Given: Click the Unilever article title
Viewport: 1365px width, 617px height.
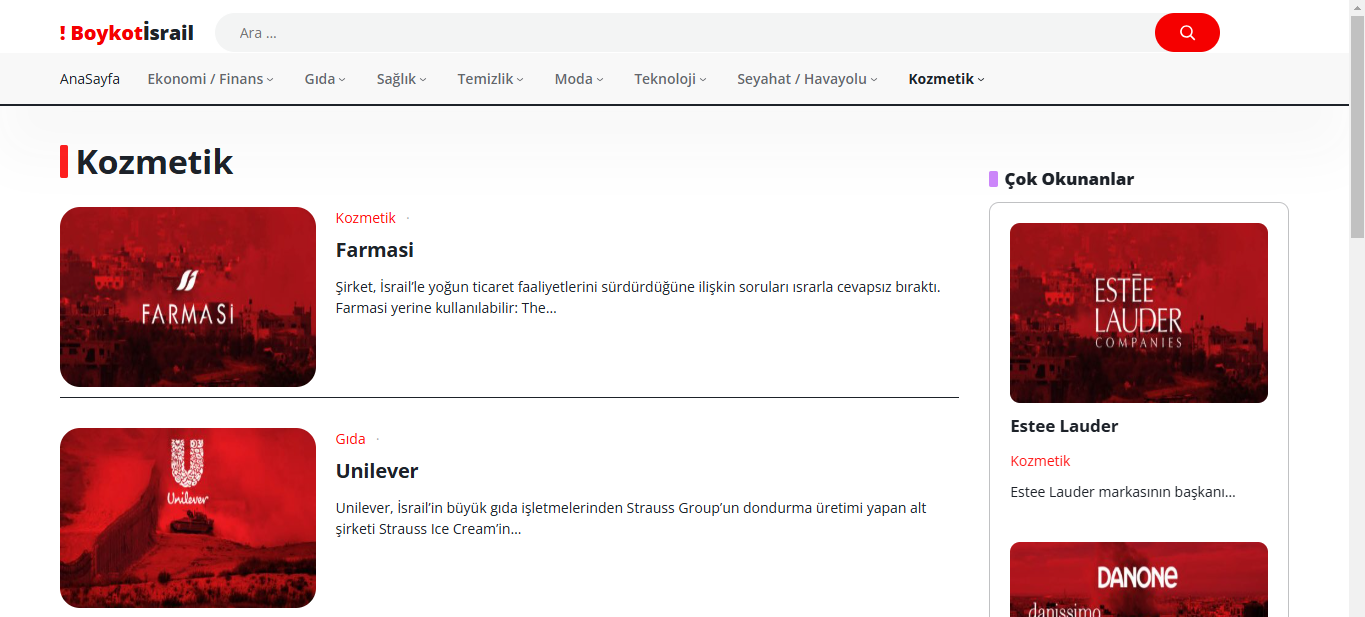Looking at the screenshot, I should [377, 471].
